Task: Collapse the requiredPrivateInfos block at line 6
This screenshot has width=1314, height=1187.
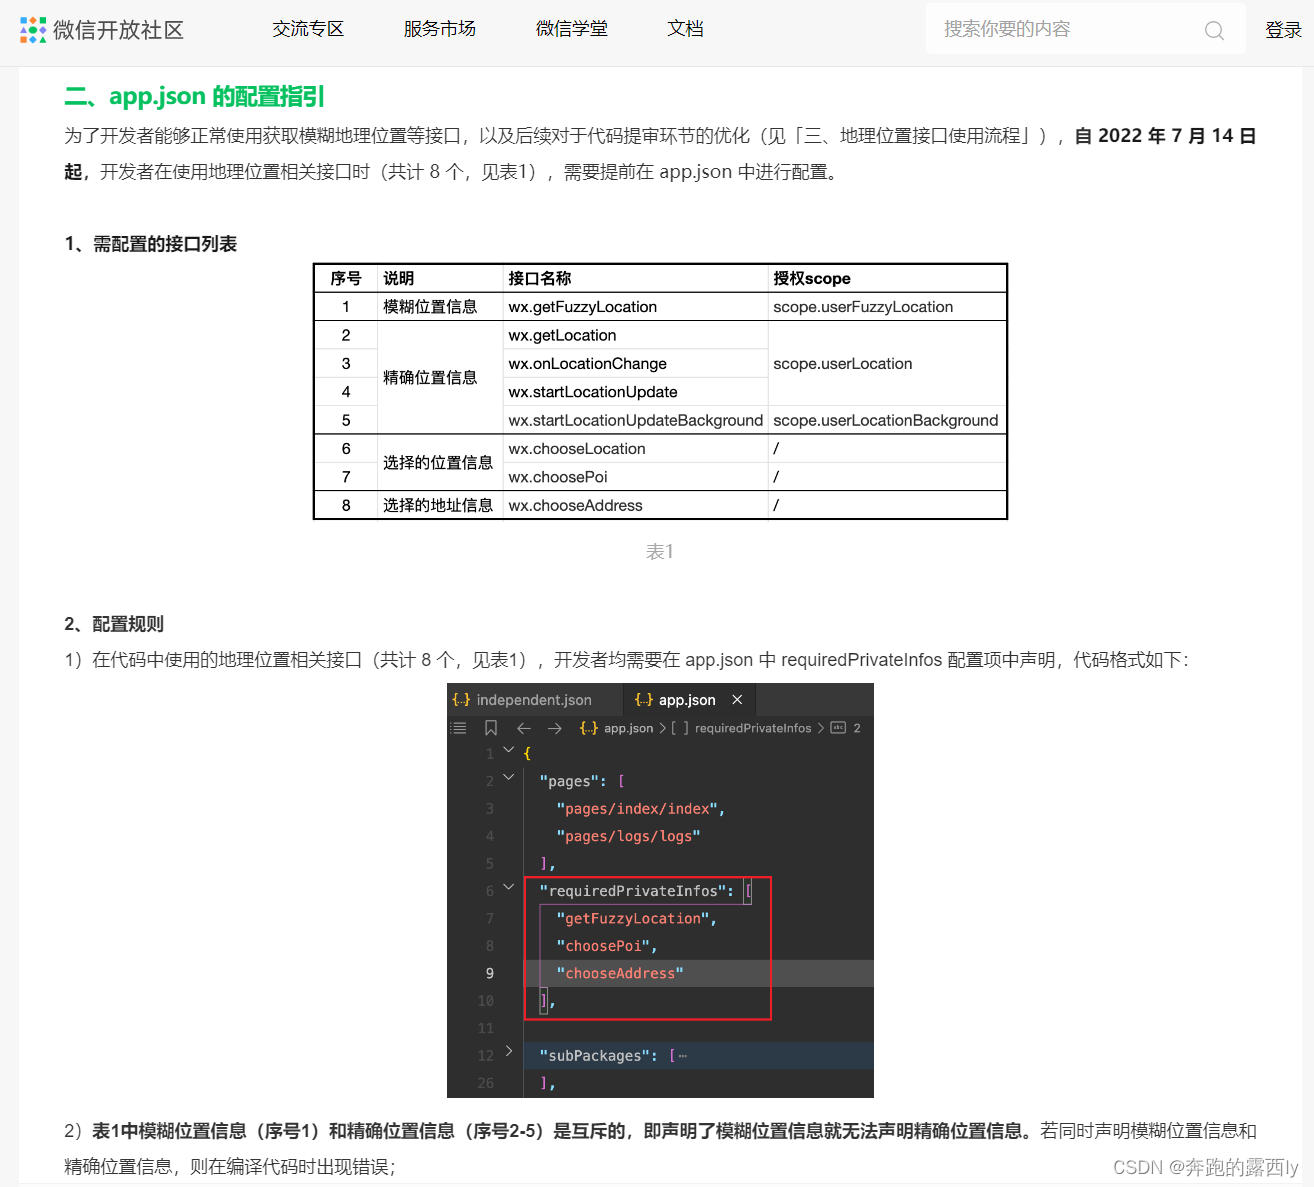Action: (509, 886)
